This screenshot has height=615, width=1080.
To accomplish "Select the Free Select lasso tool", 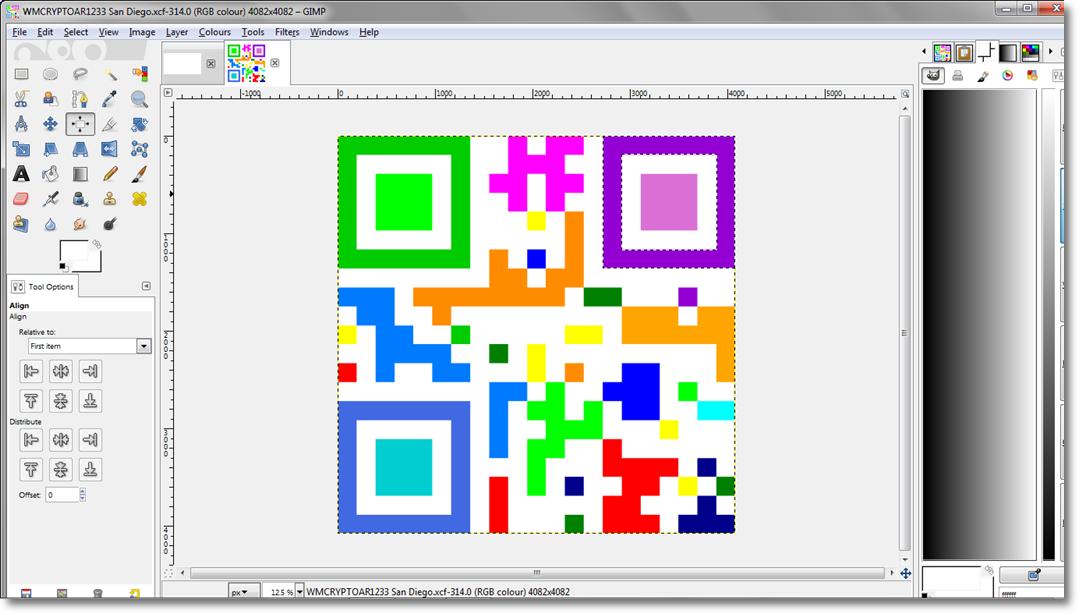I will tap(80, 74).
